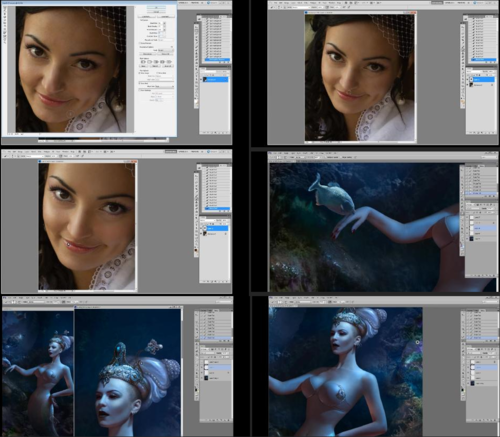
Task: Expand the Brush Size stepper arrow in Liquify
Action: pos(165,23)
